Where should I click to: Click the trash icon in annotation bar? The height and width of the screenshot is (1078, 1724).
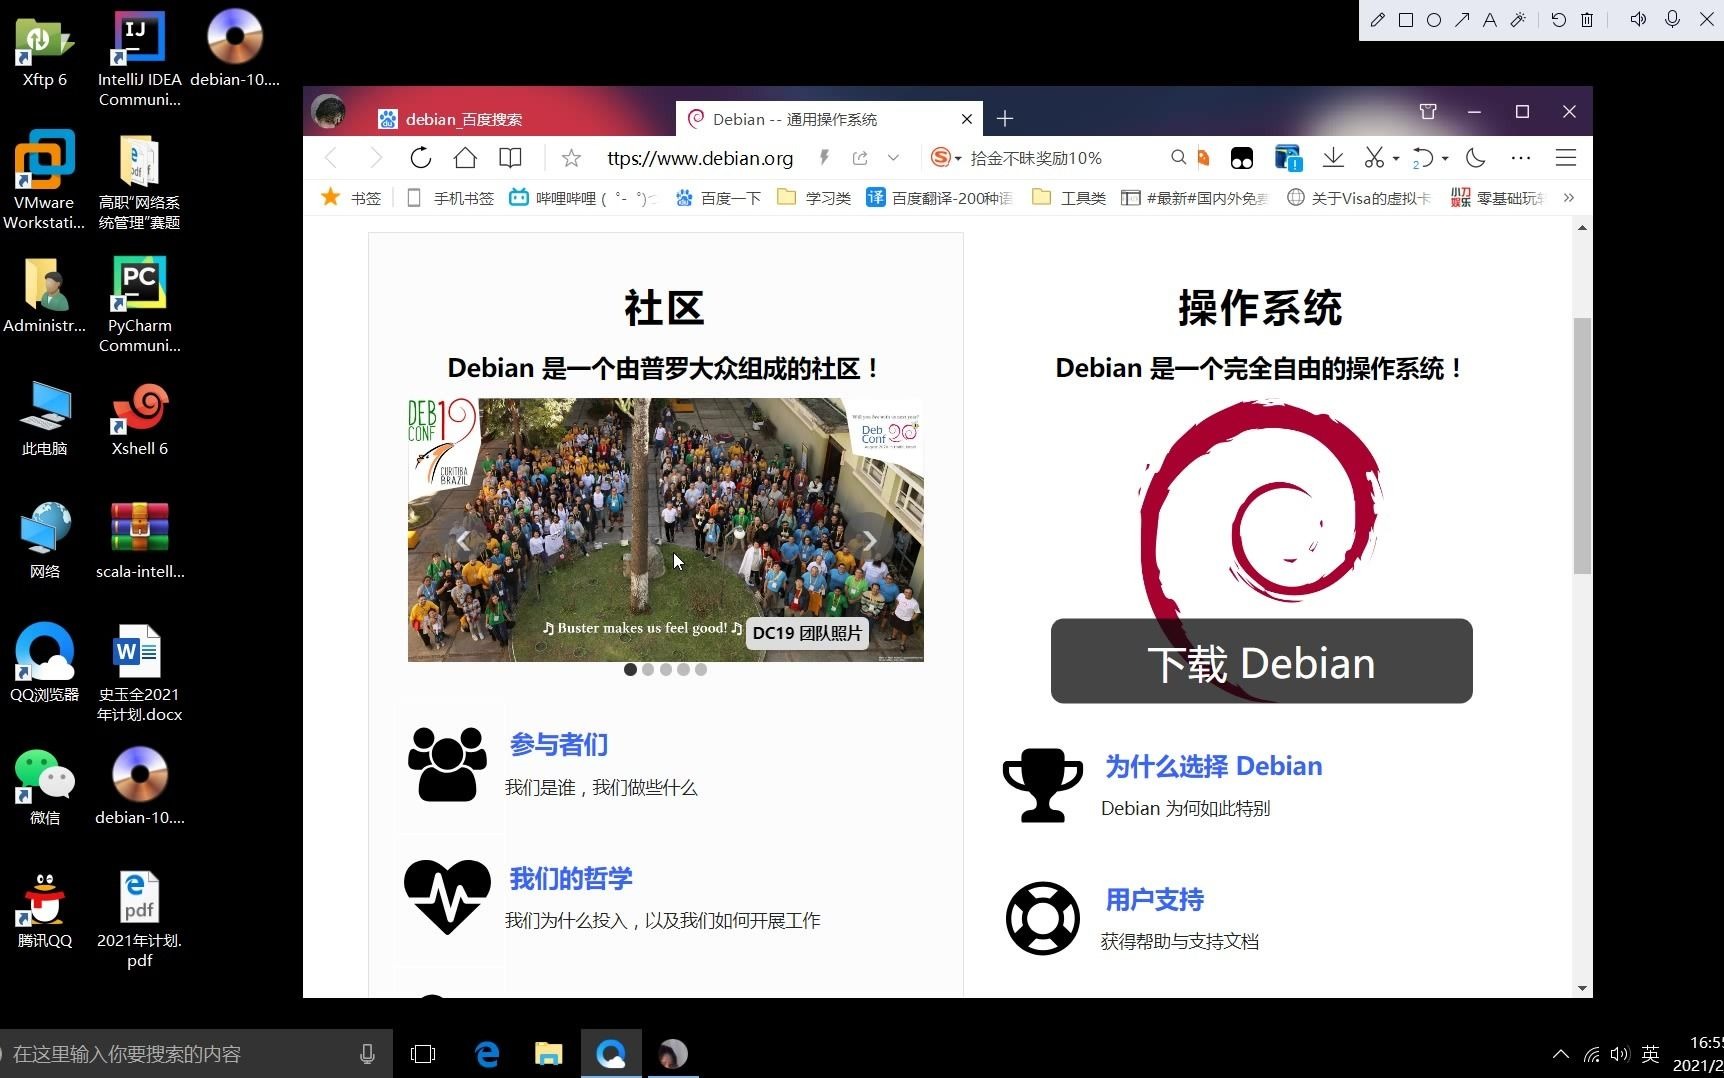coord(1586,20)
